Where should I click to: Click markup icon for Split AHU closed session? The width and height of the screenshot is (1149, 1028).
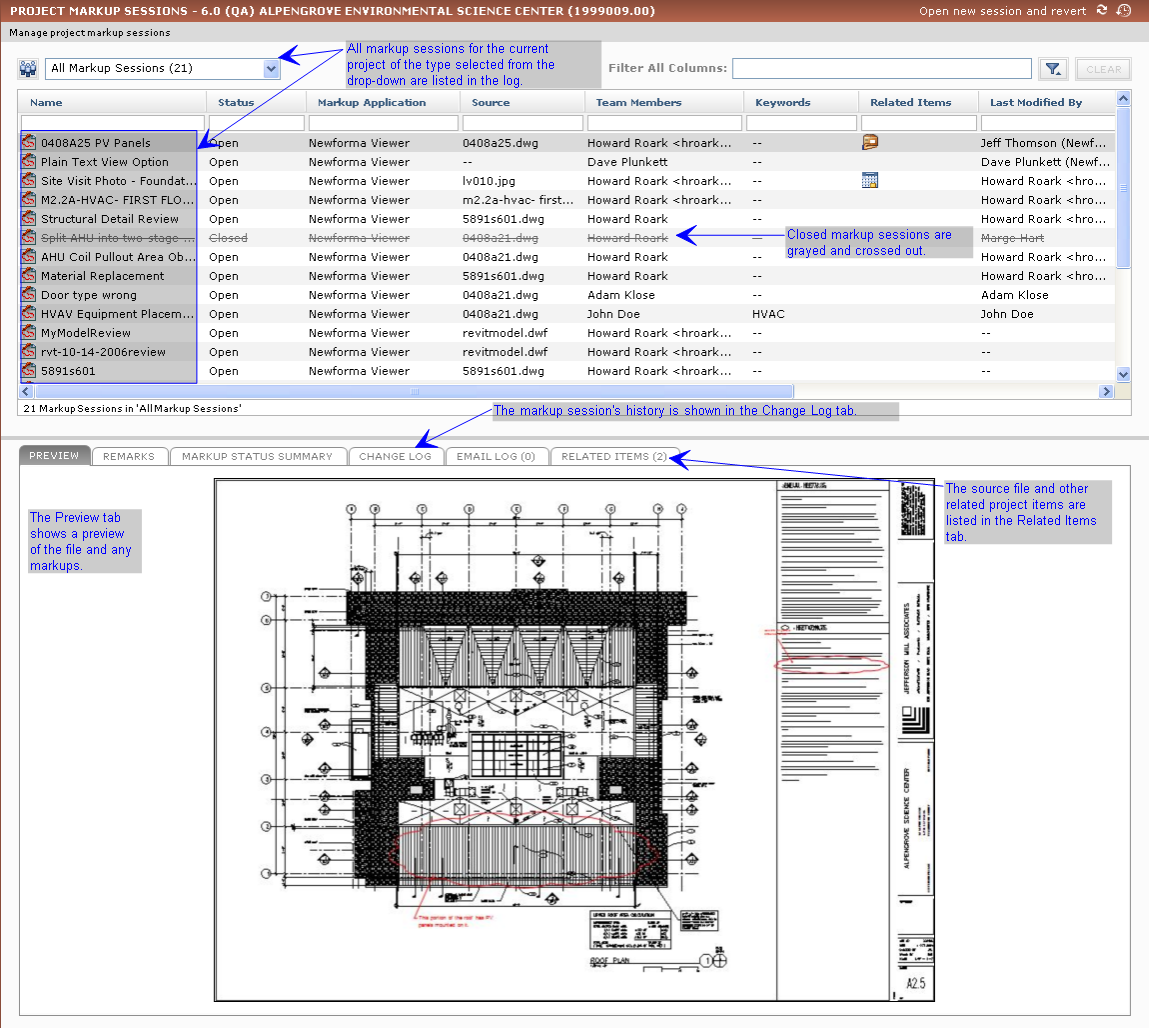(29, 237)
